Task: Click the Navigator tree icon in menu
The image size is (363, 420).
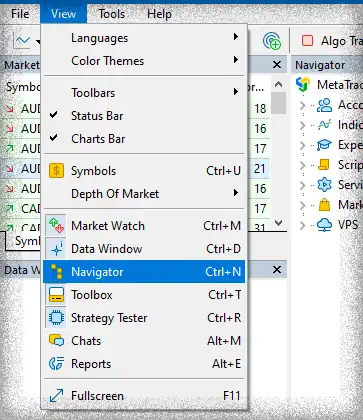Action: click(56, 272)
